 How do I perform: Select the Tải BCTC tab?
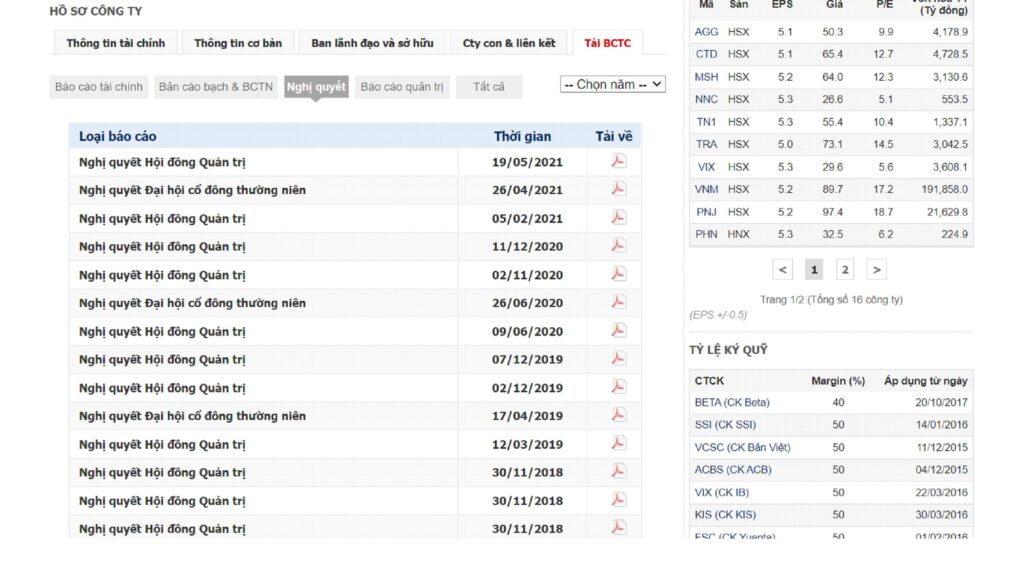(607, 43)
